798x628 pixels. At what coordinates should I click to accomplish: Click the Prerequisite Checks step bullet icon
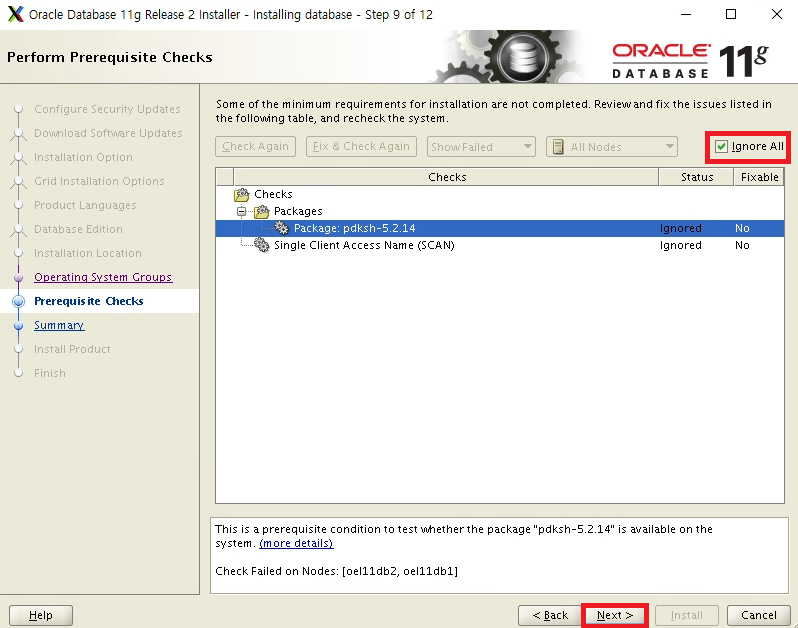pyautogui.click(x=19, y=301)
